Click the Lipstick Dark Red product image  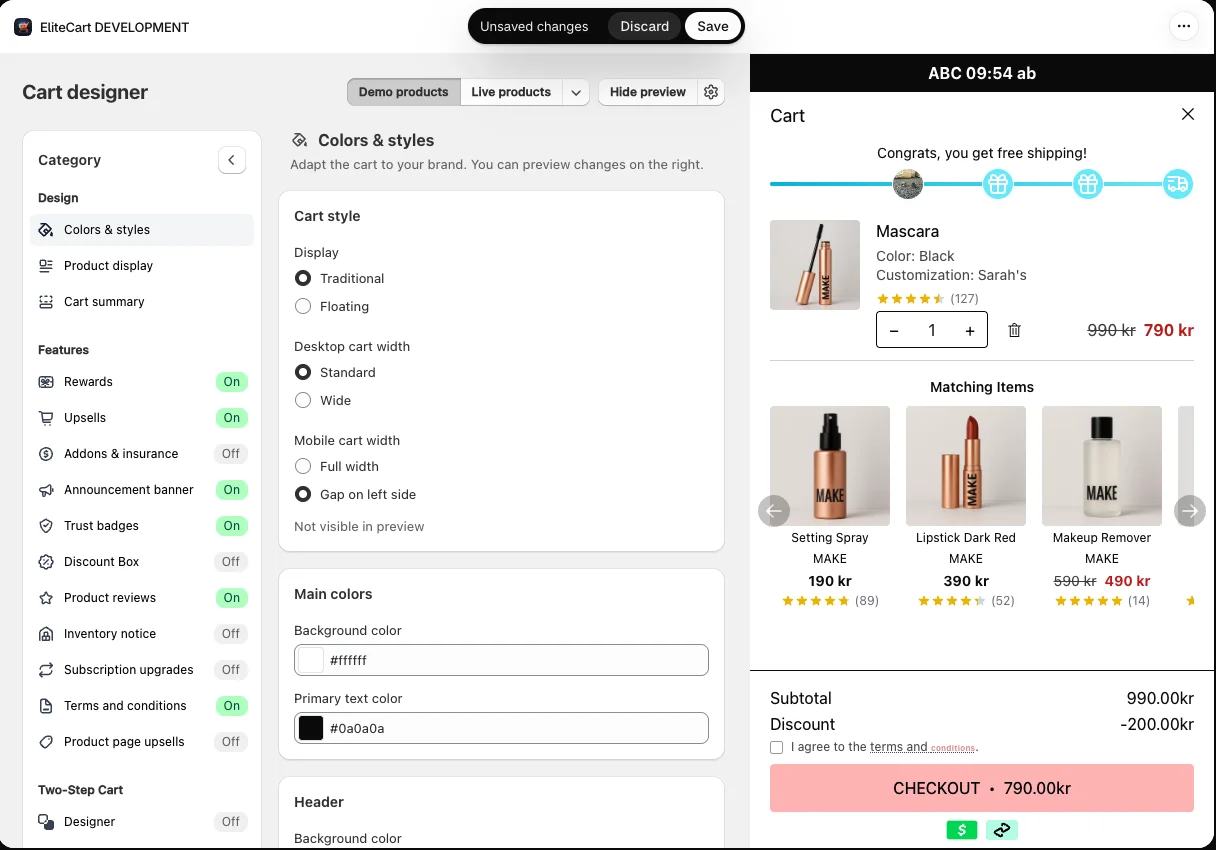966,466
